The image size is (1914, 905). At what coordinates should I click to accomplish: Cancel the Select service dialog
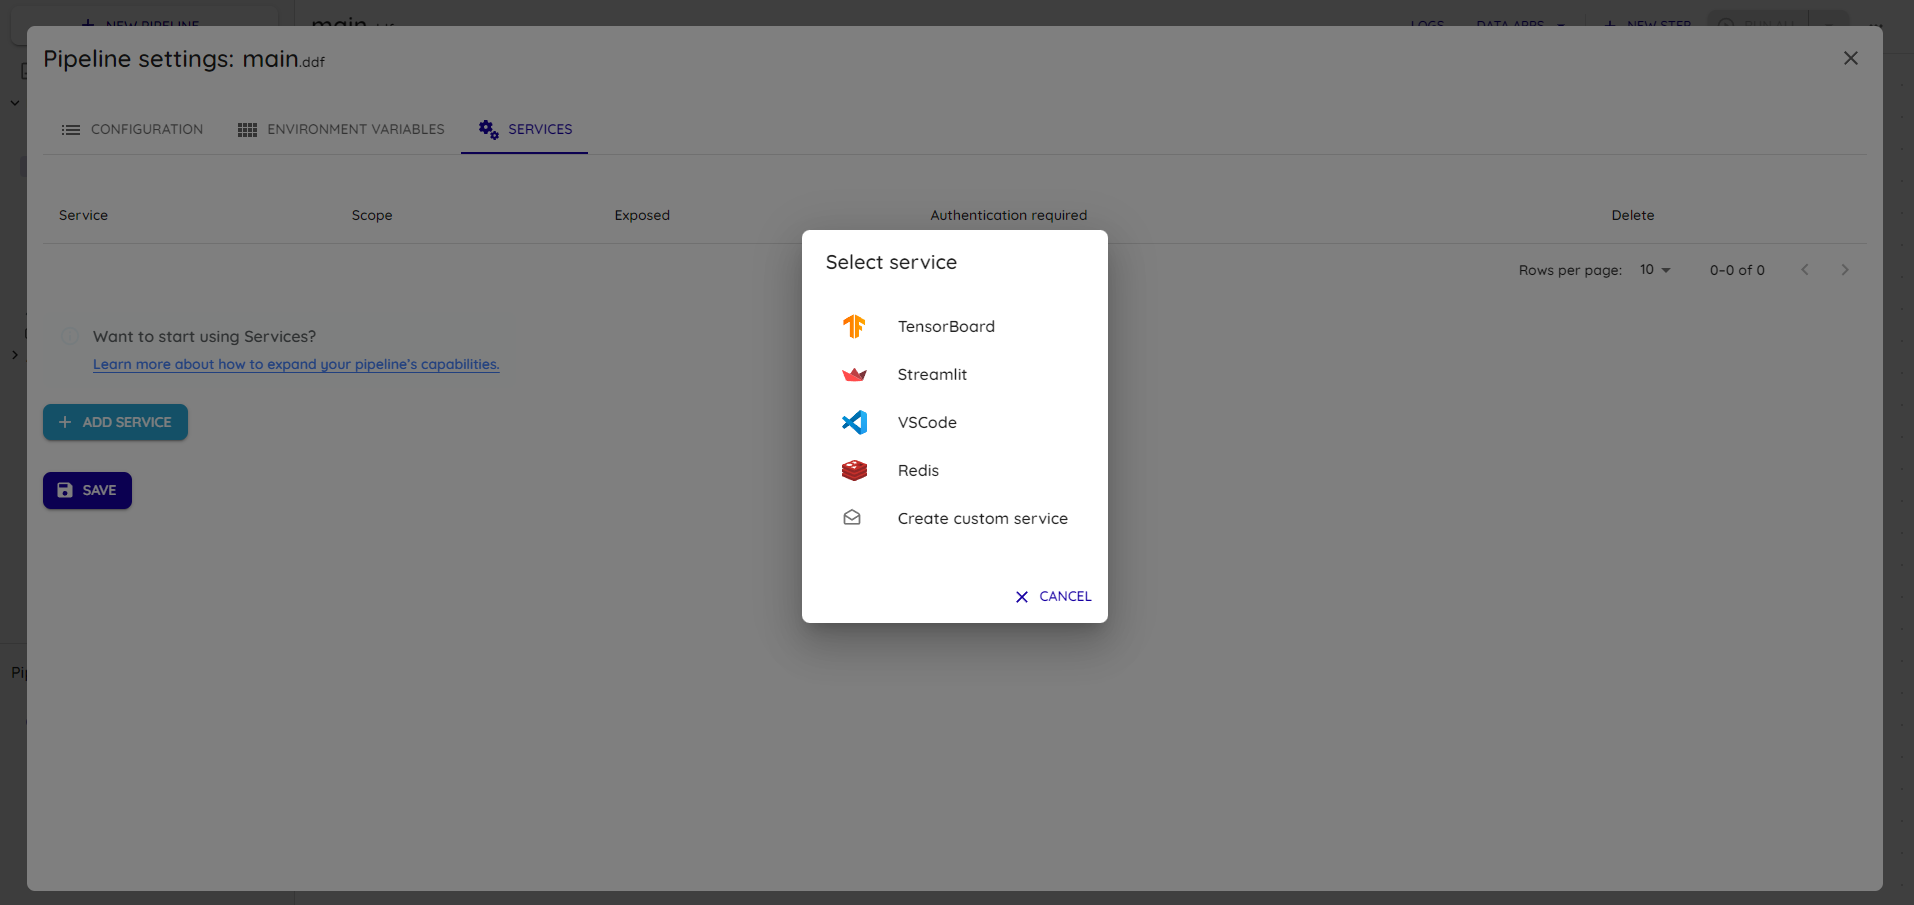tap(1053, 596)
